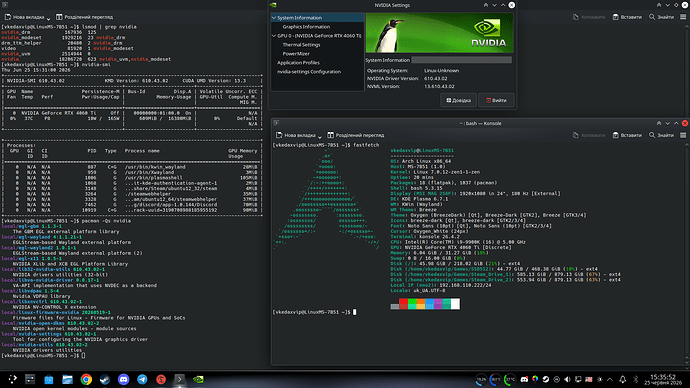Click the Discord system tray icon

pos(524,379)
